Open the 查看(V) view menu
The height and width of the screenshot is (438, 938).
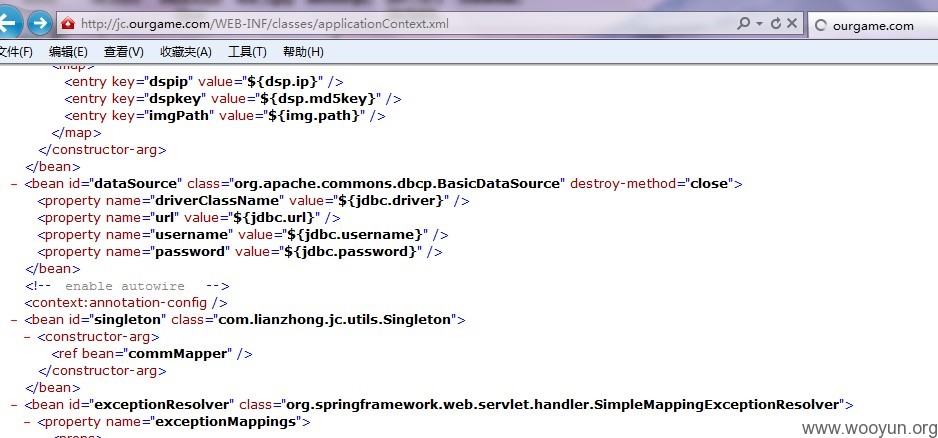click(x=124, y=52)
